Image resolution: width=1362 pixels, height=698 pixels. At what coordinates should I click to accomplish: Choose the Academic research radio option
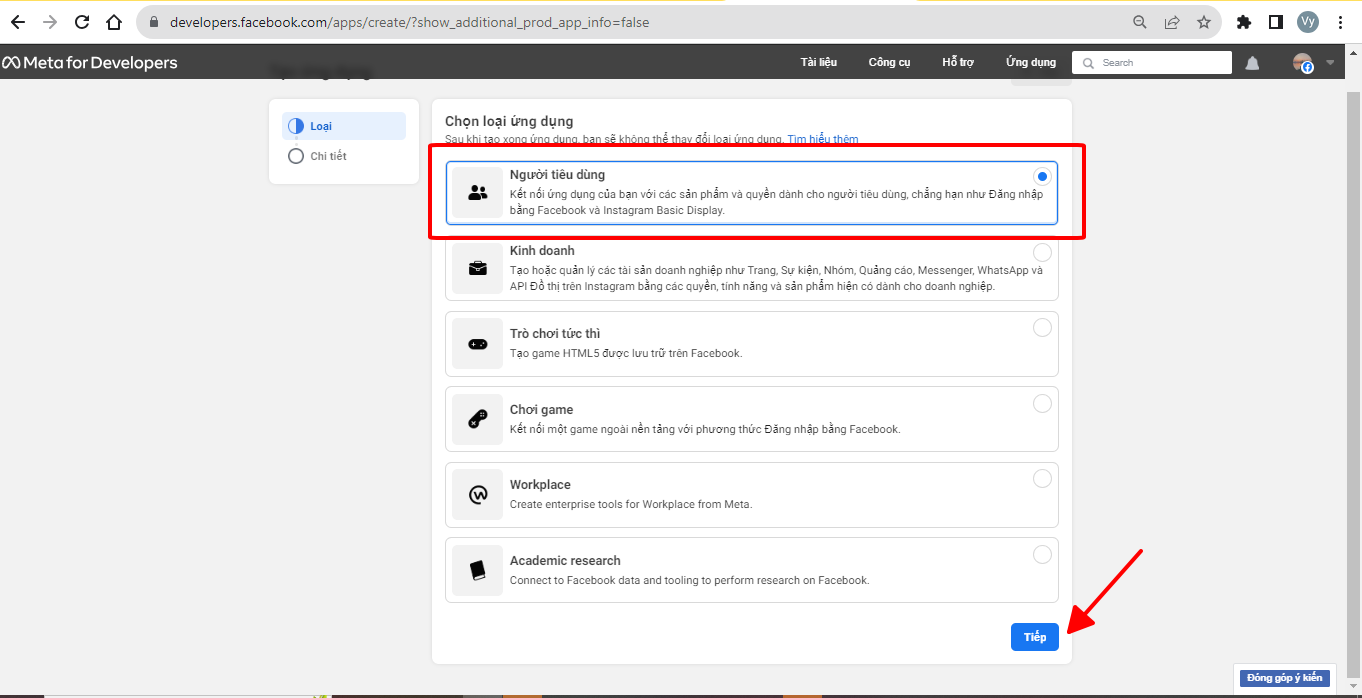[1042, 554]
